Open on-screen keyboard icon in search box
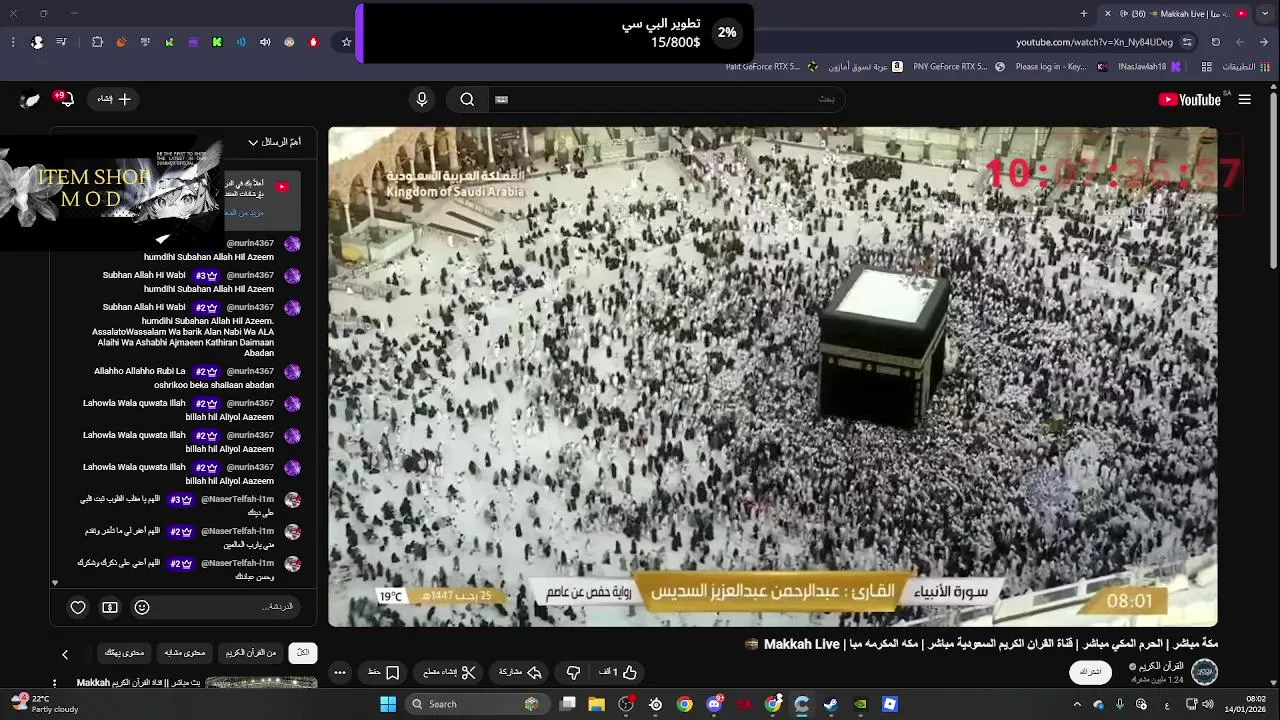 pos(502,99)
